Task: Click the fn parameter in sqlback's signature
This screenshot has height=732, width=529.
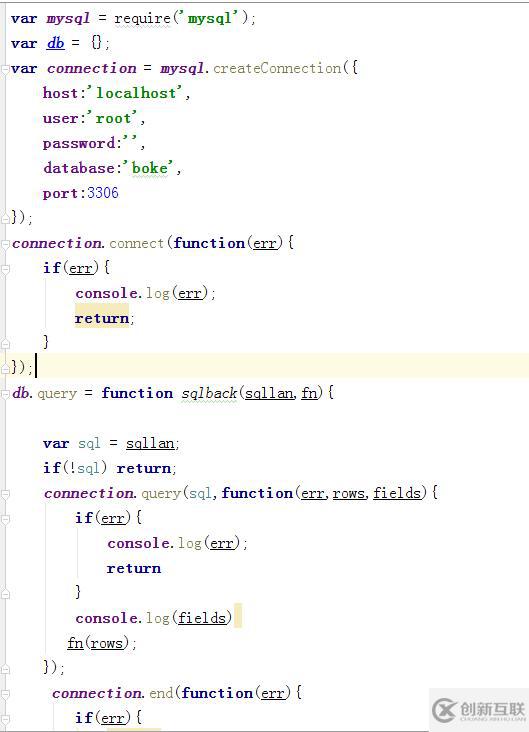Action: point(309,394)
